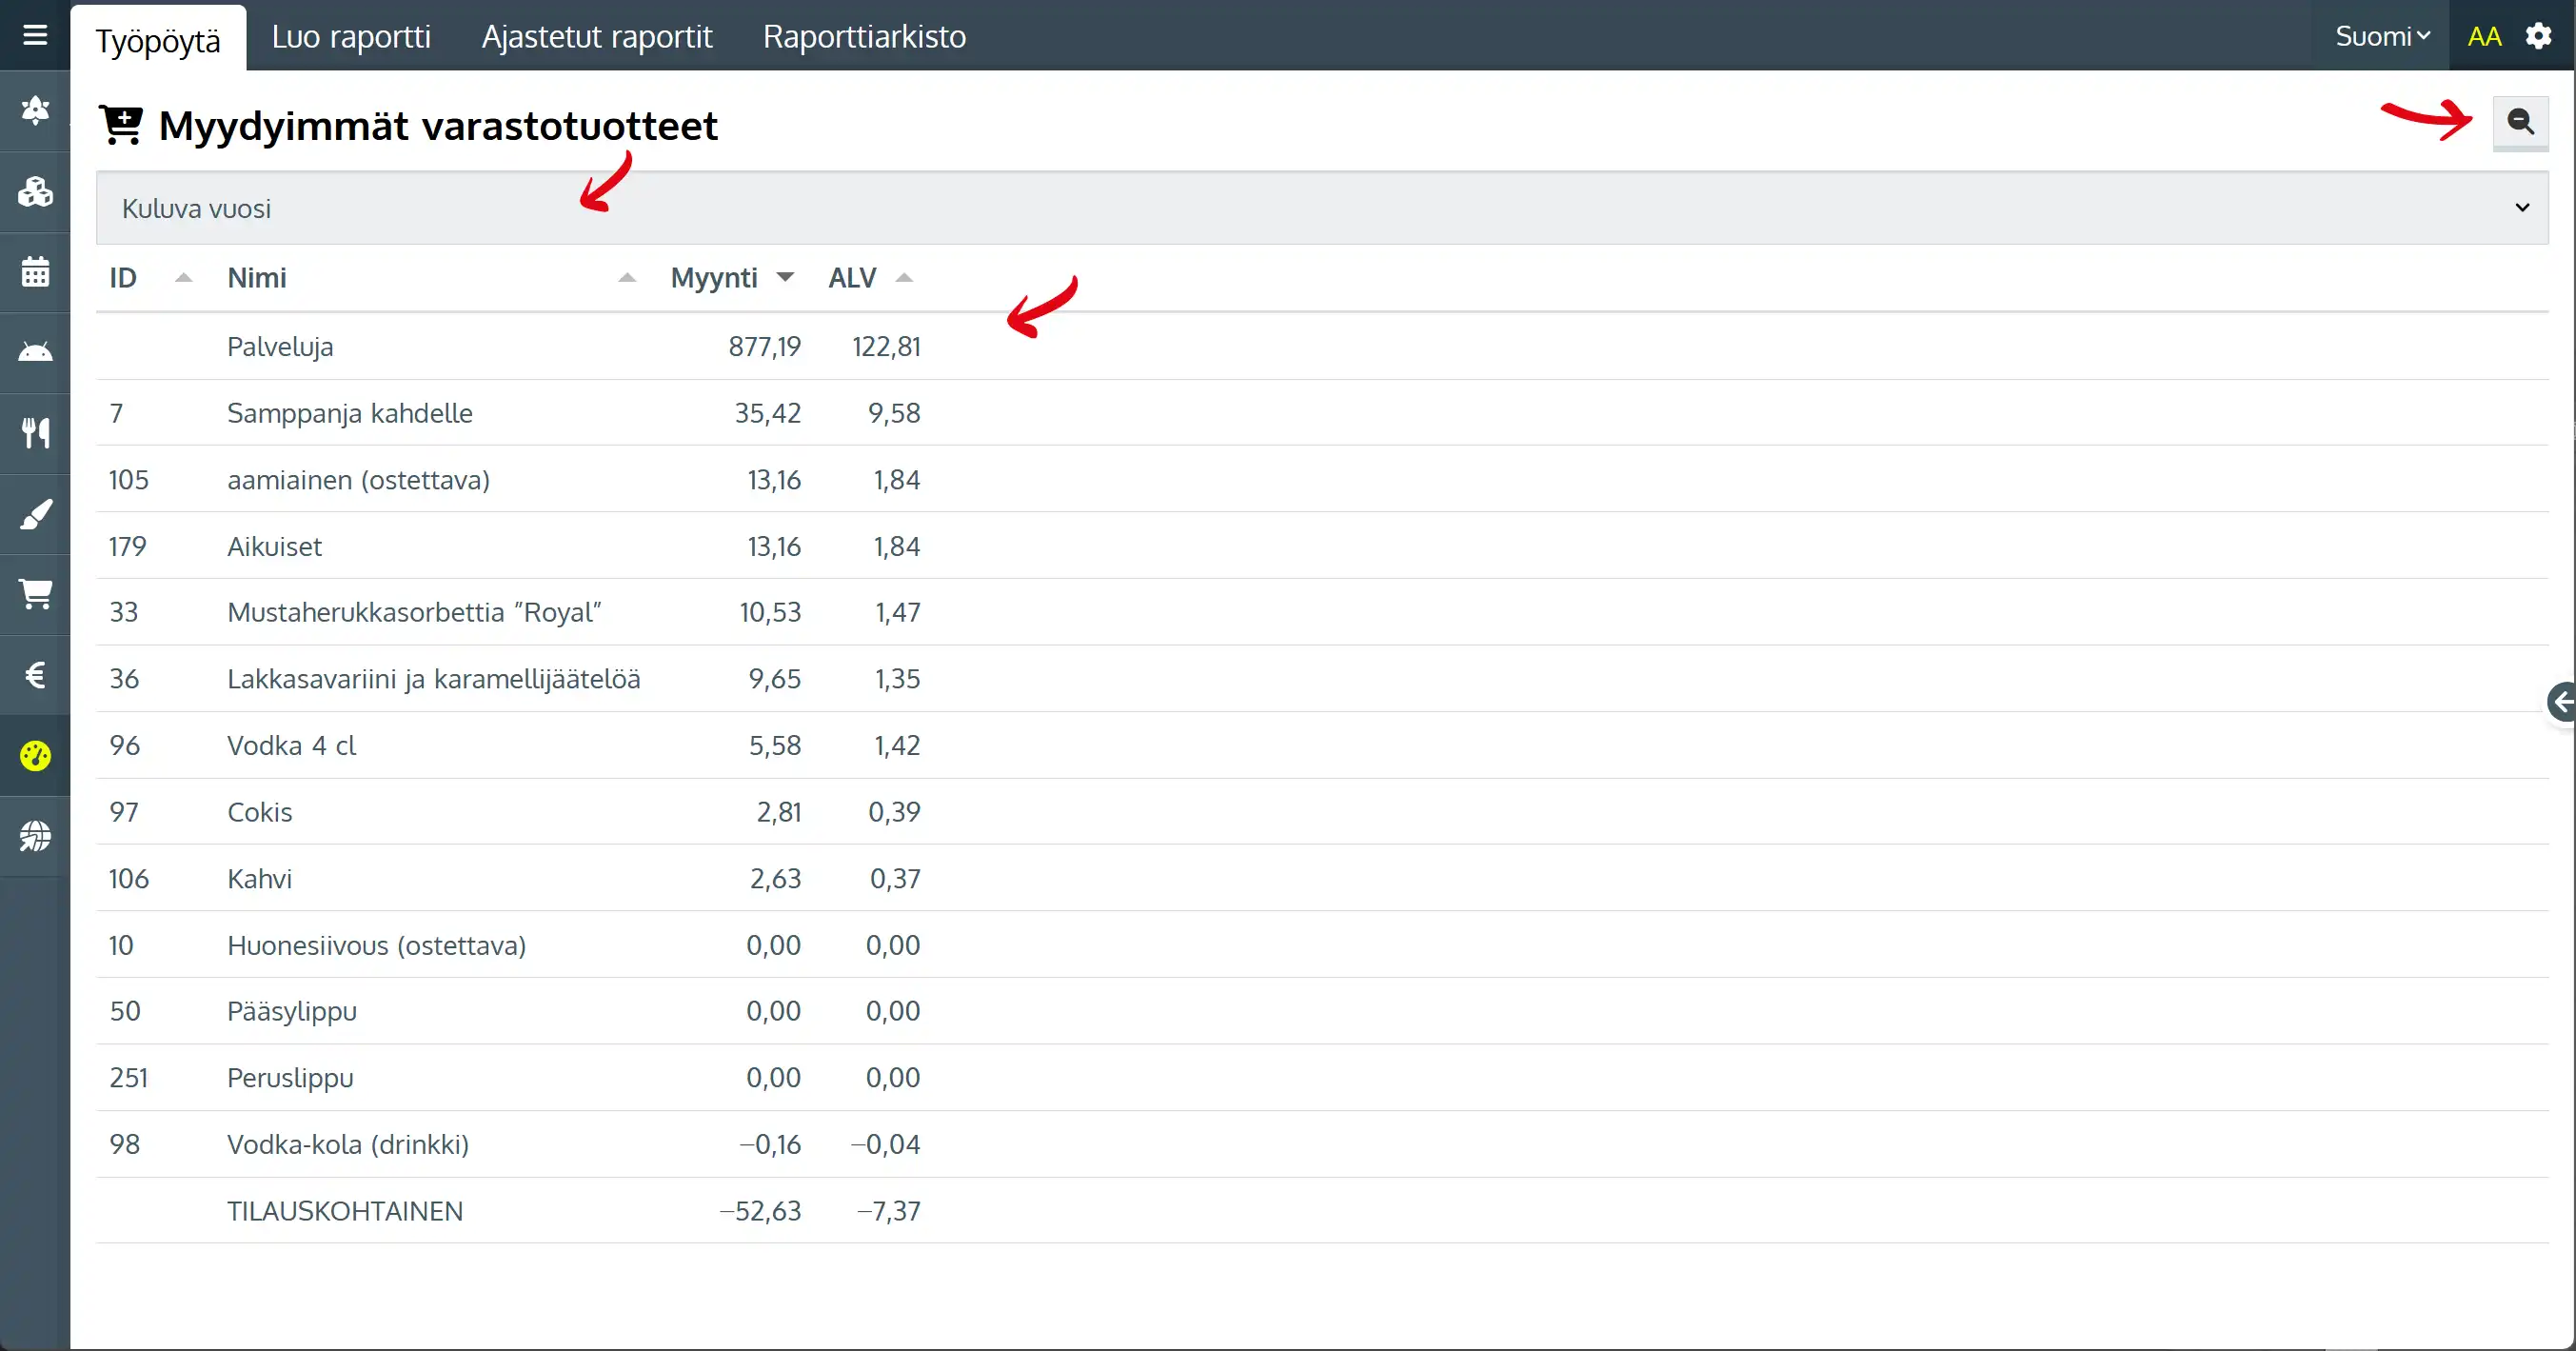Open the Luo raportti tab
The width and height of the screenshot is (2576, 1351).
tap(351, 37)
